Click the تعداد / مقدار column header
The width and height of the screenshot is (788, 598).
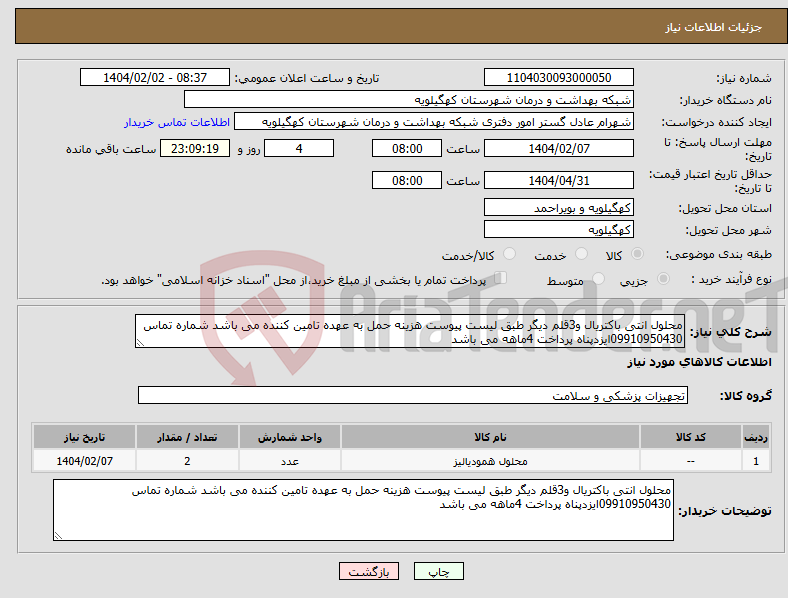pos(187,437)
